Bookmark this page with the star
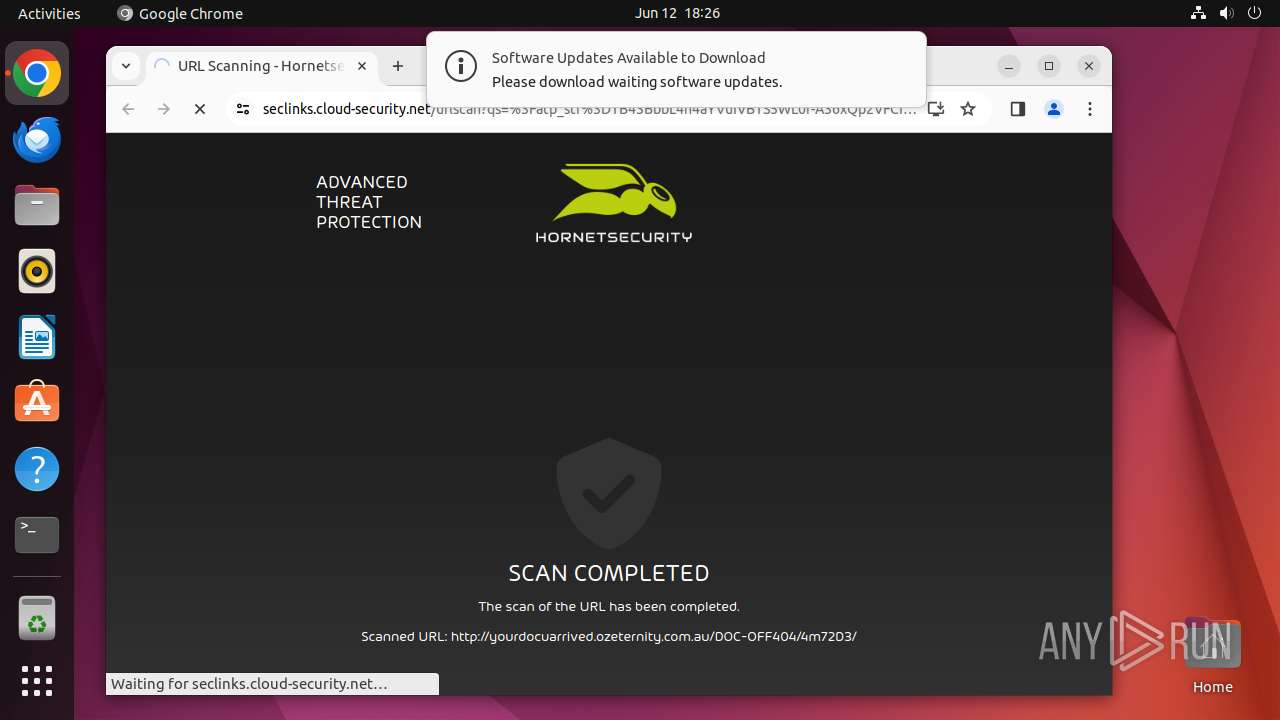 click(968, 109)
